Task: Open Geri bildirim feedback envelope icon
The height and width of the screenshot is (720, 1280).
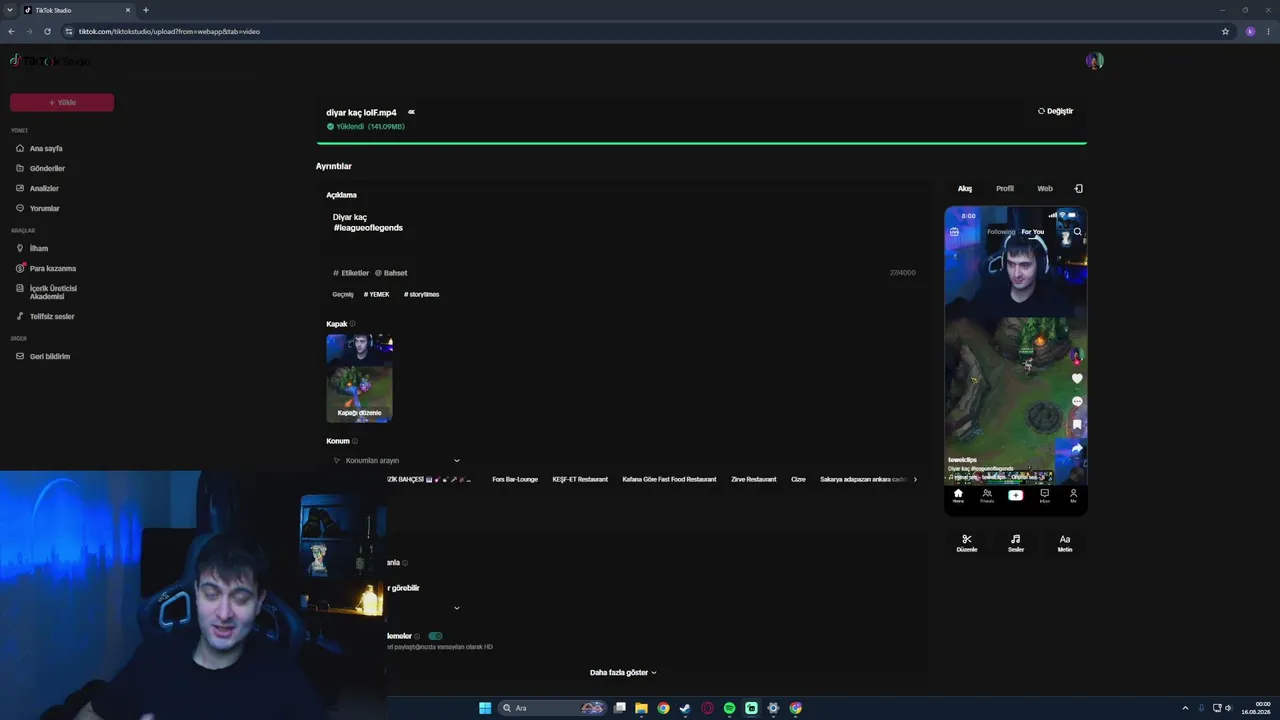Action: tap(20, 356)
